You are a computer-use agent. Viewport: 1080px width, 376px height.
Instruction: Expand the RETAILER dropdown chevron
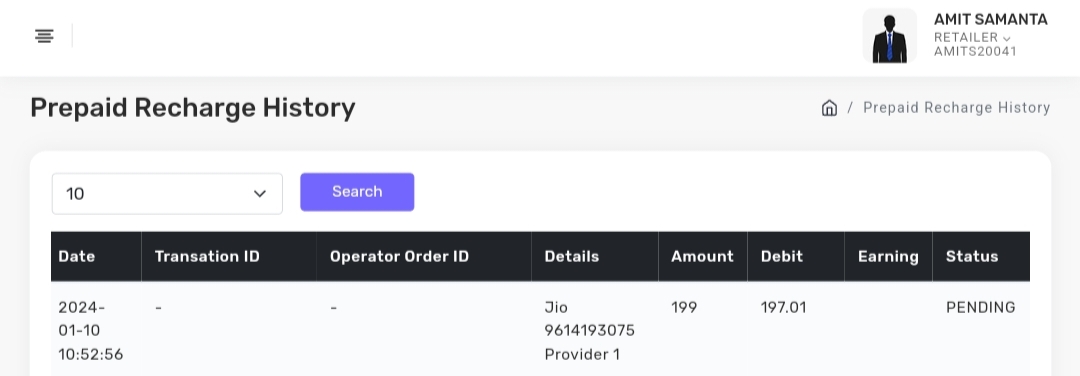[x=1006, y=39]
